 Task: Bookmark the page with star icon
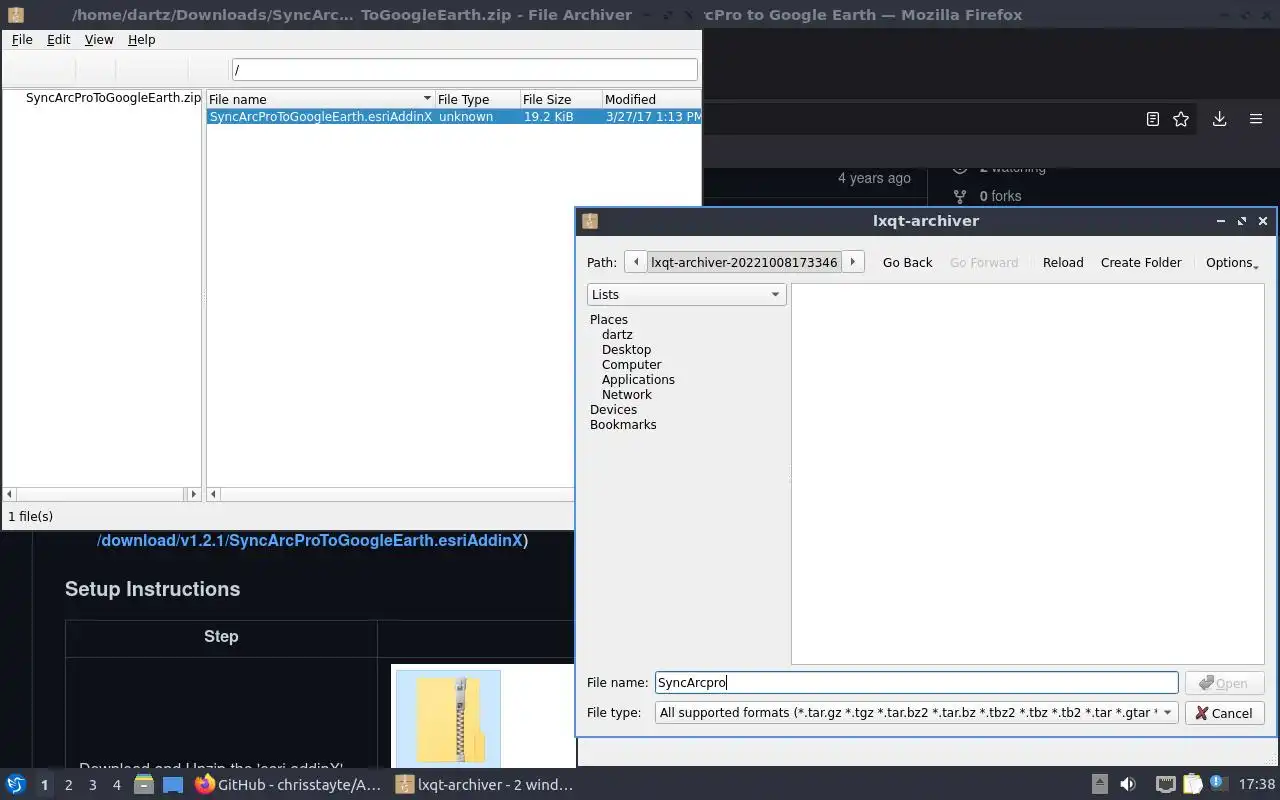point(1181,119)
